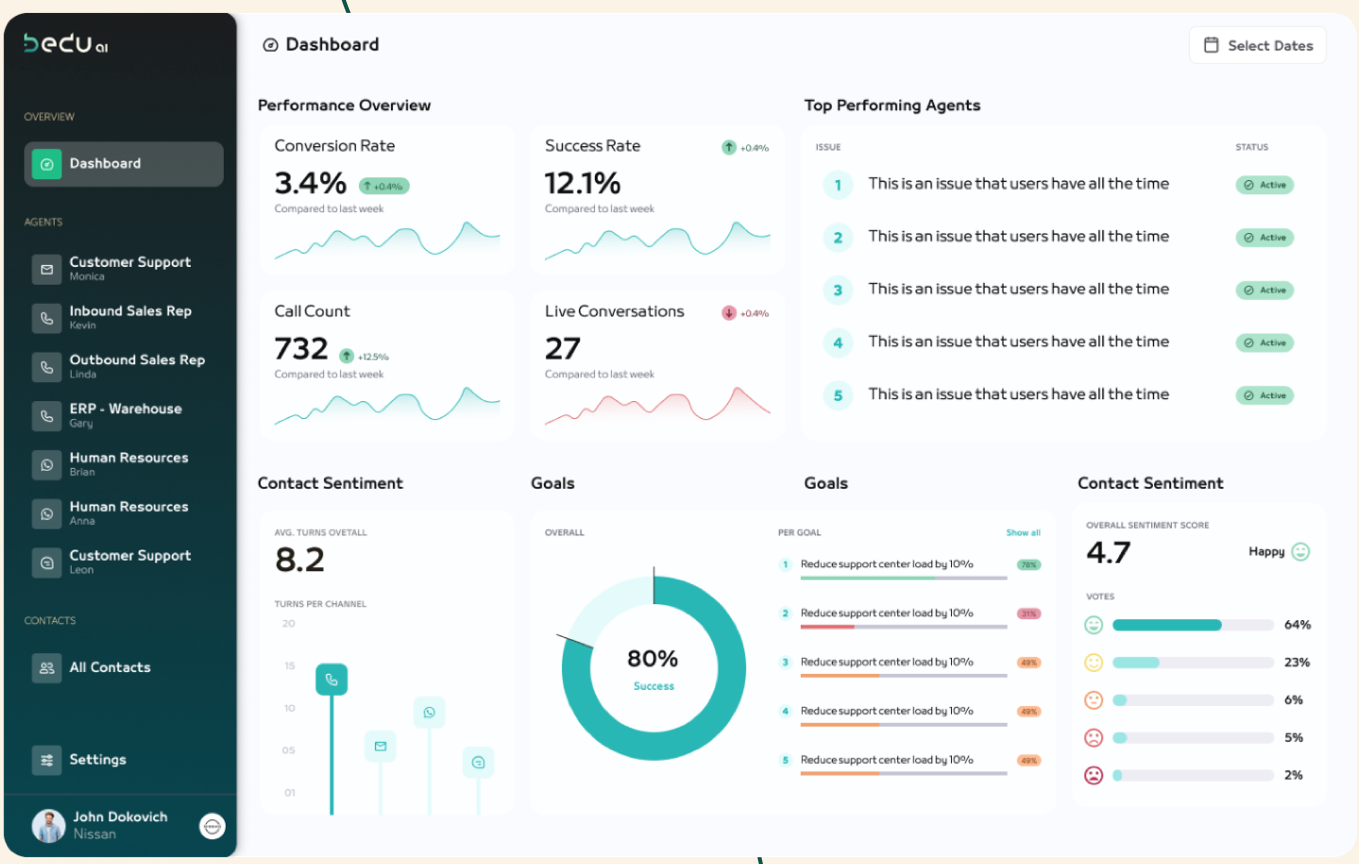The image size is (1359, 864).
Task: Click the becu ai logo
Action: pyautogui.click(x=66, y=44)
